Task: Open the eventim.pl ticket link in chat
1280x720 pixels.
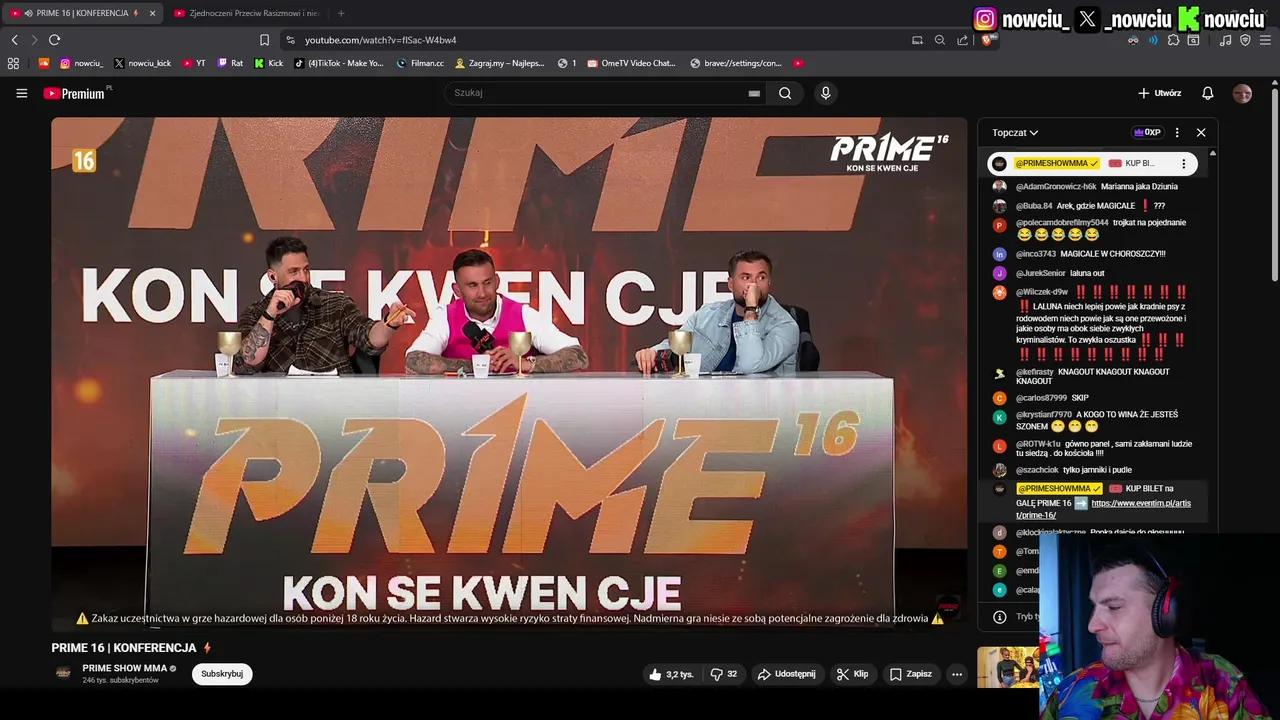Action: tap(1104, 509)
